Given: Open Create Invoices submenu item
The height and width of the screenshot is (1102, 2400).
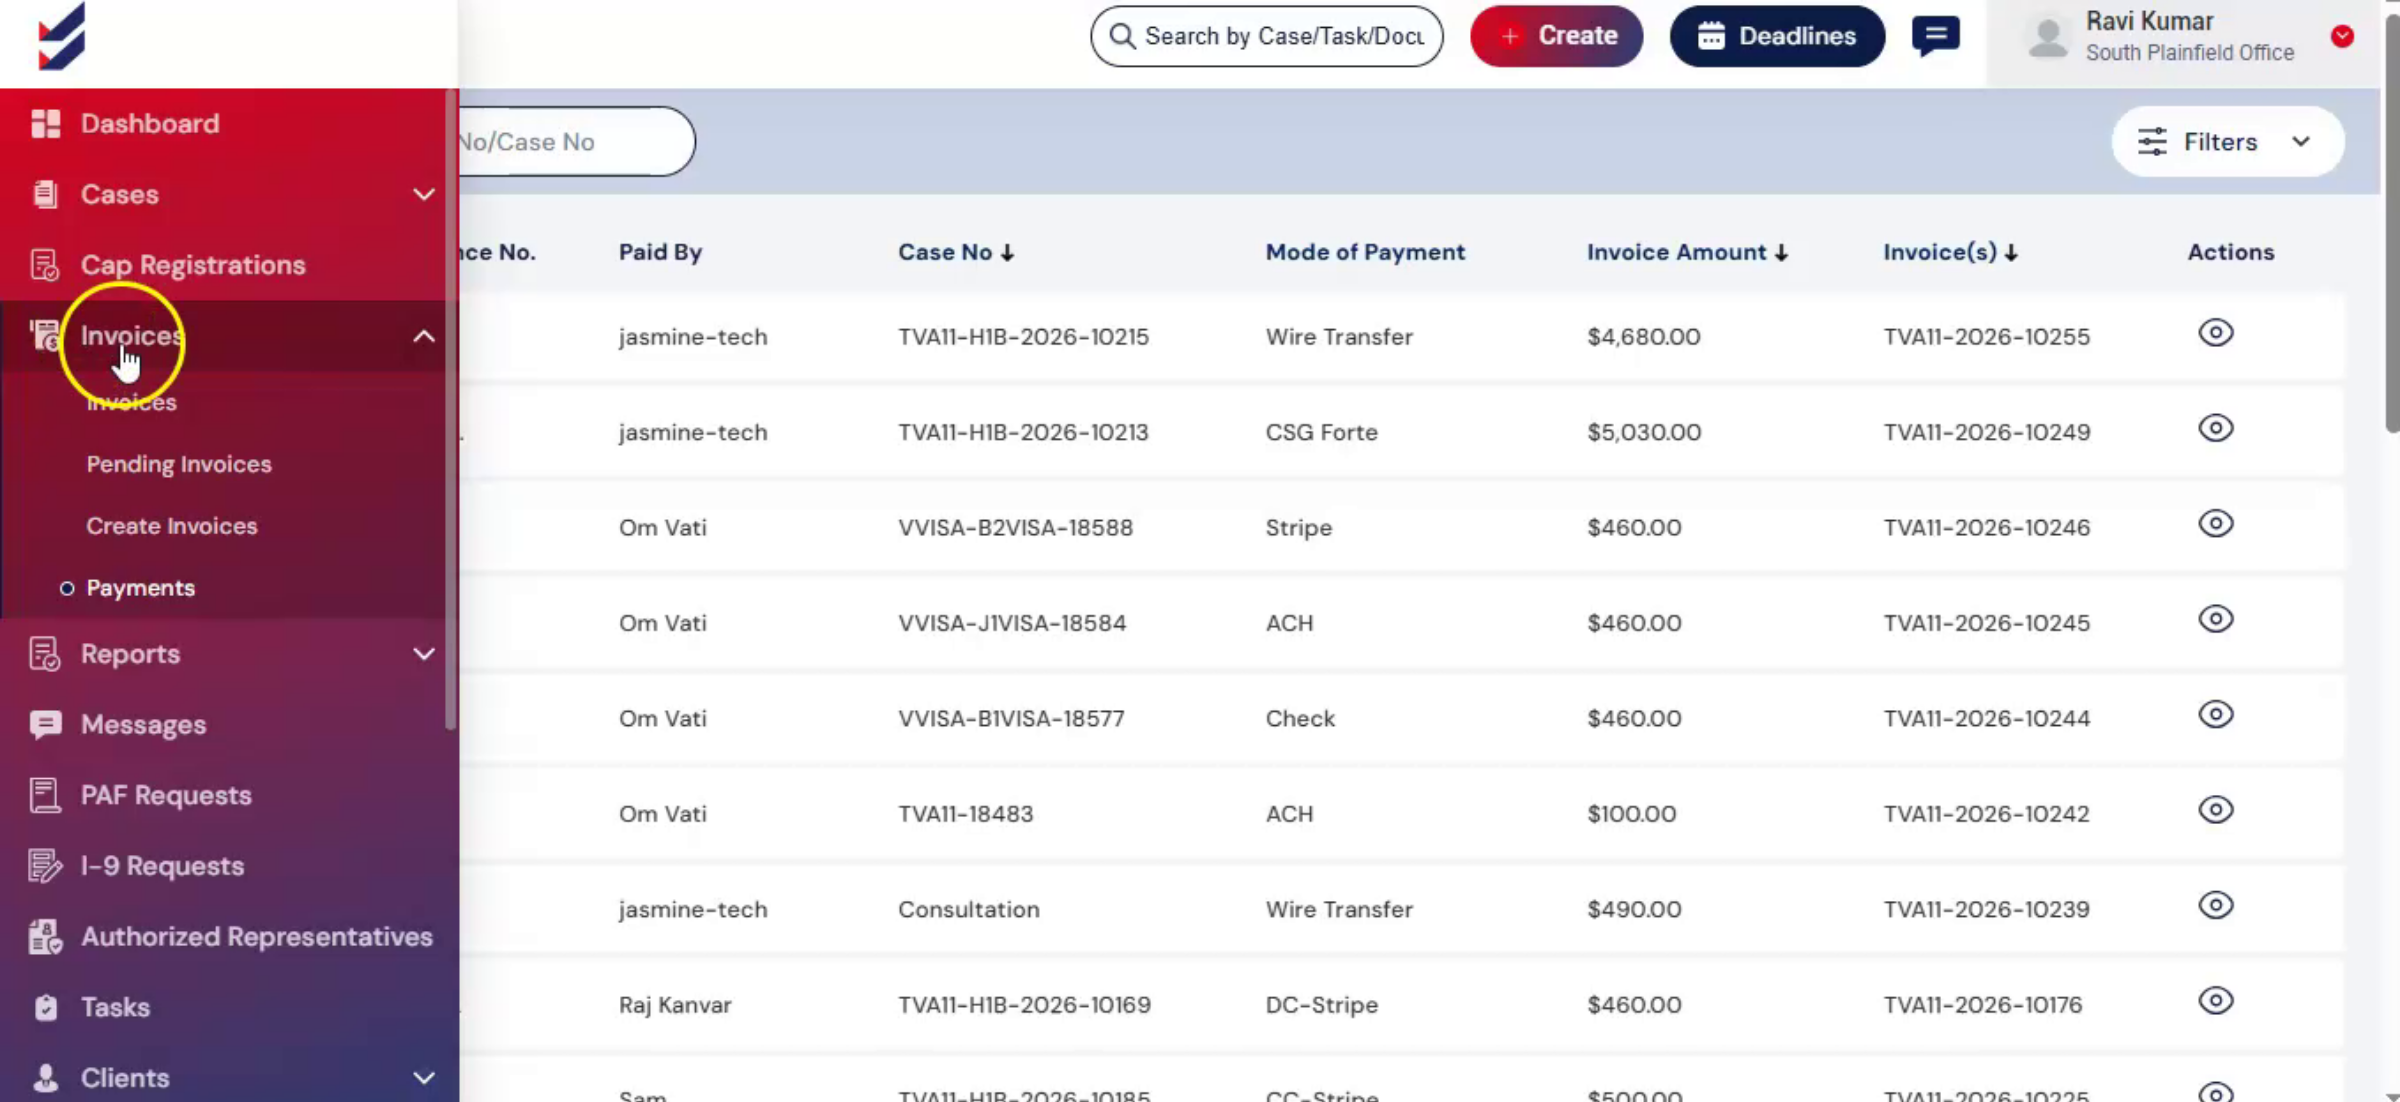Looking at the screenshot, I should (x=172, y=526).
